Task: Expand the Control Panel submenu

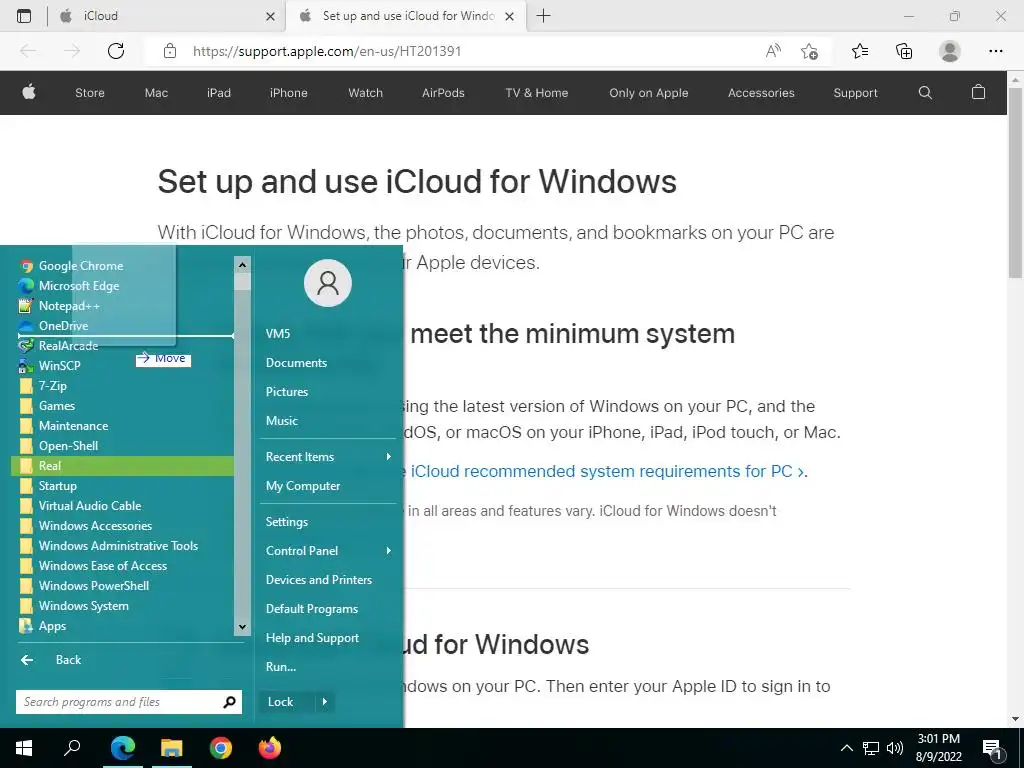Action: pyautogui.click(x=328, y=551)
